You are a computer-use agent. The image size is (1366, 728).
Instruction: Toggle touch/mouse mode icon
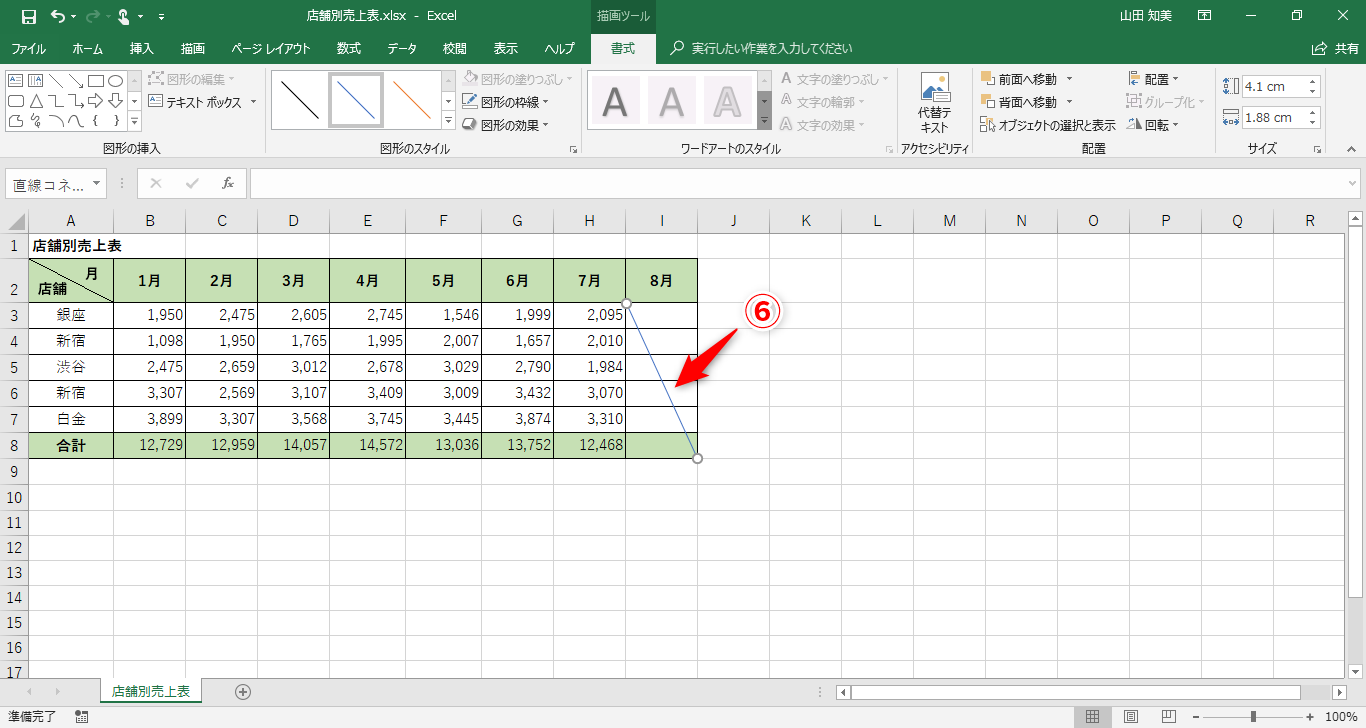(124, 16)
